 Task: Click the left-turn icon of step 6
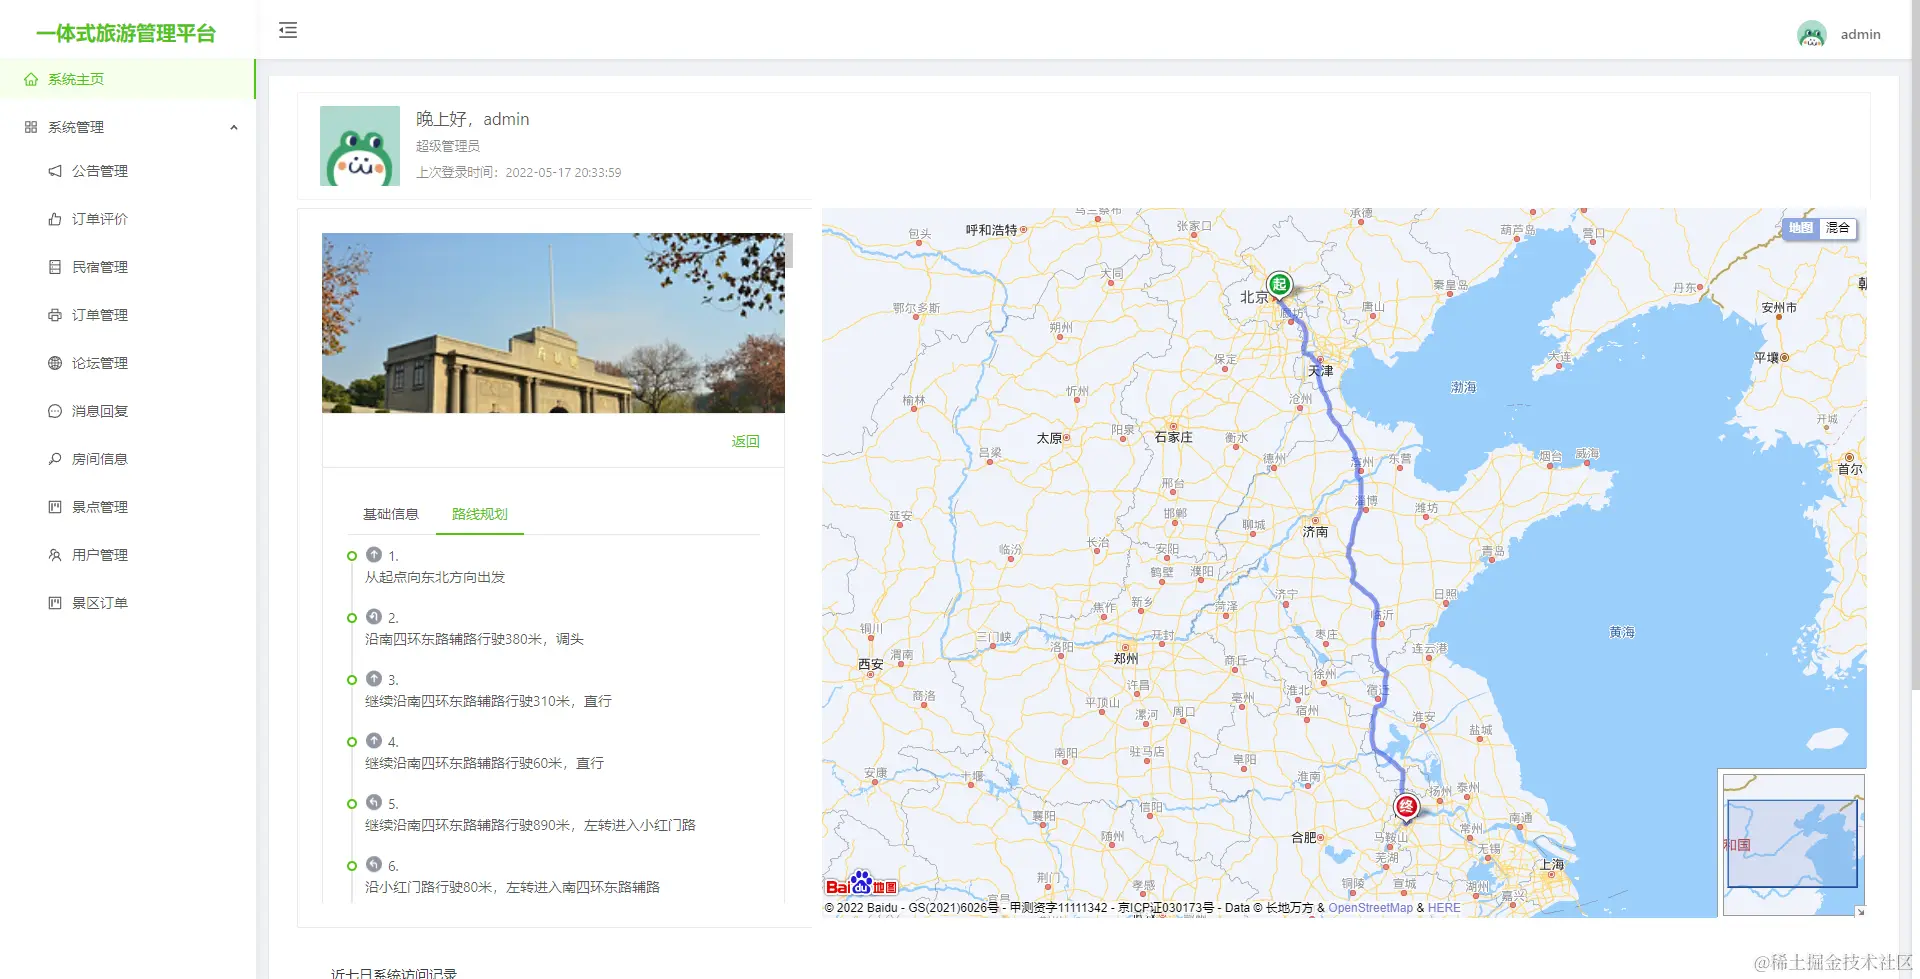tap(374, 864)
